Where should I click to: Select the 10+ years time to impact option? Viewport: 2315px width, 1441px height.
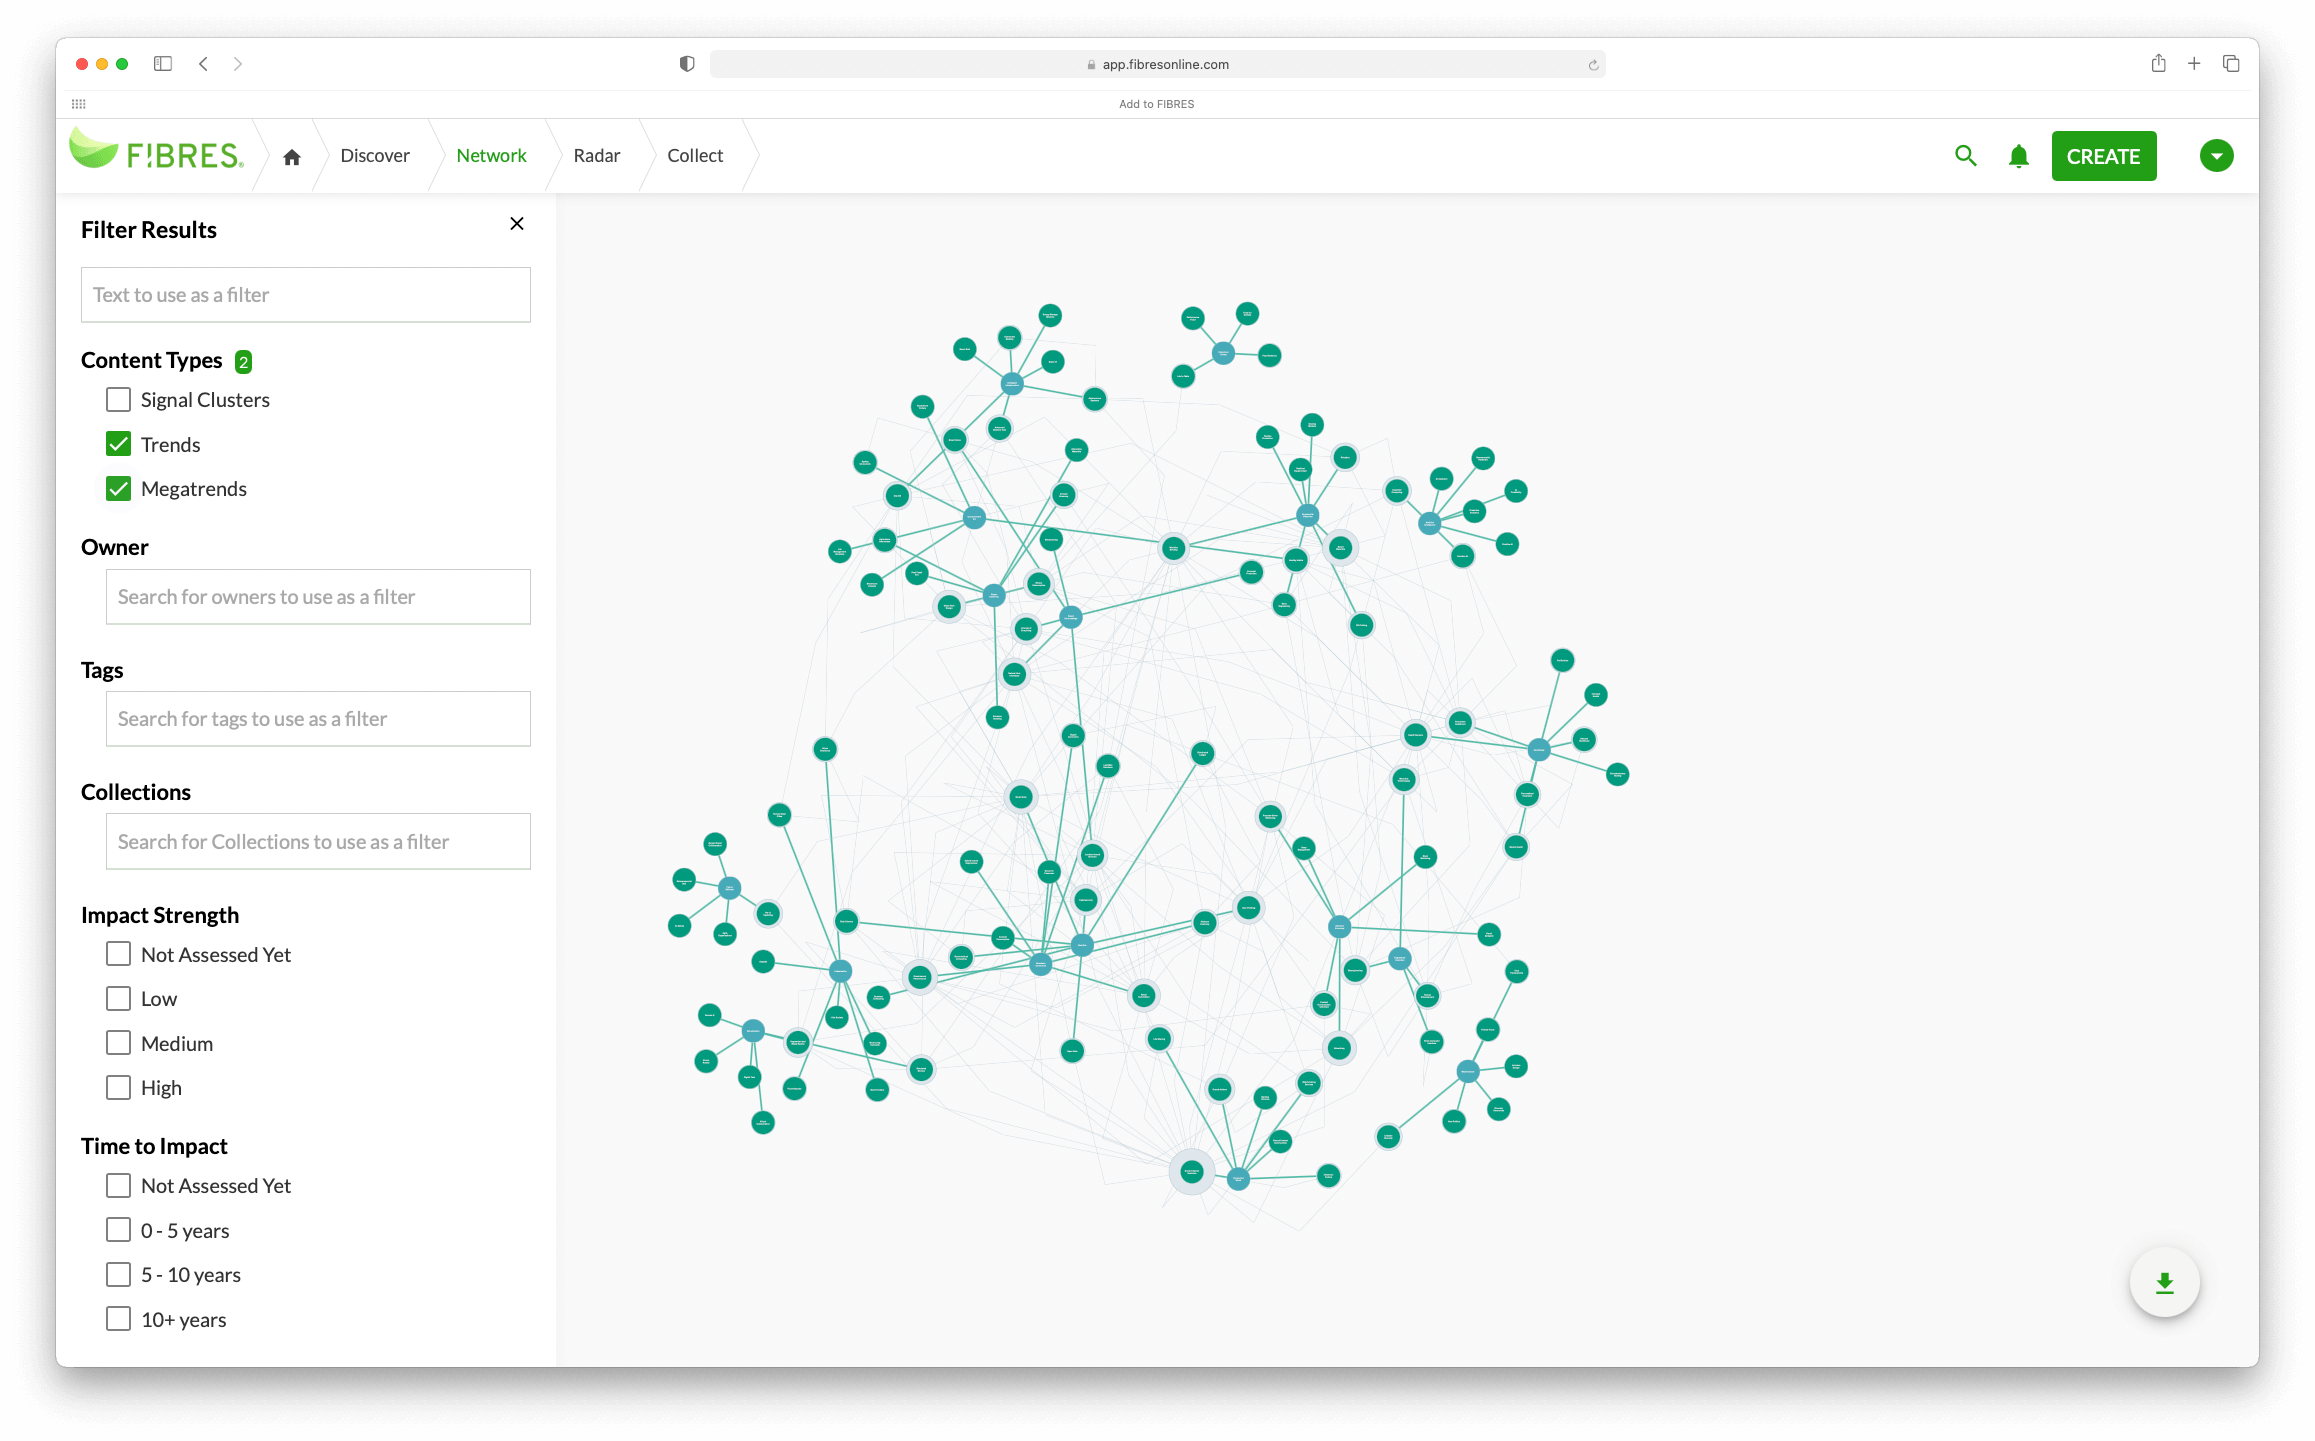click(119, 1318)
